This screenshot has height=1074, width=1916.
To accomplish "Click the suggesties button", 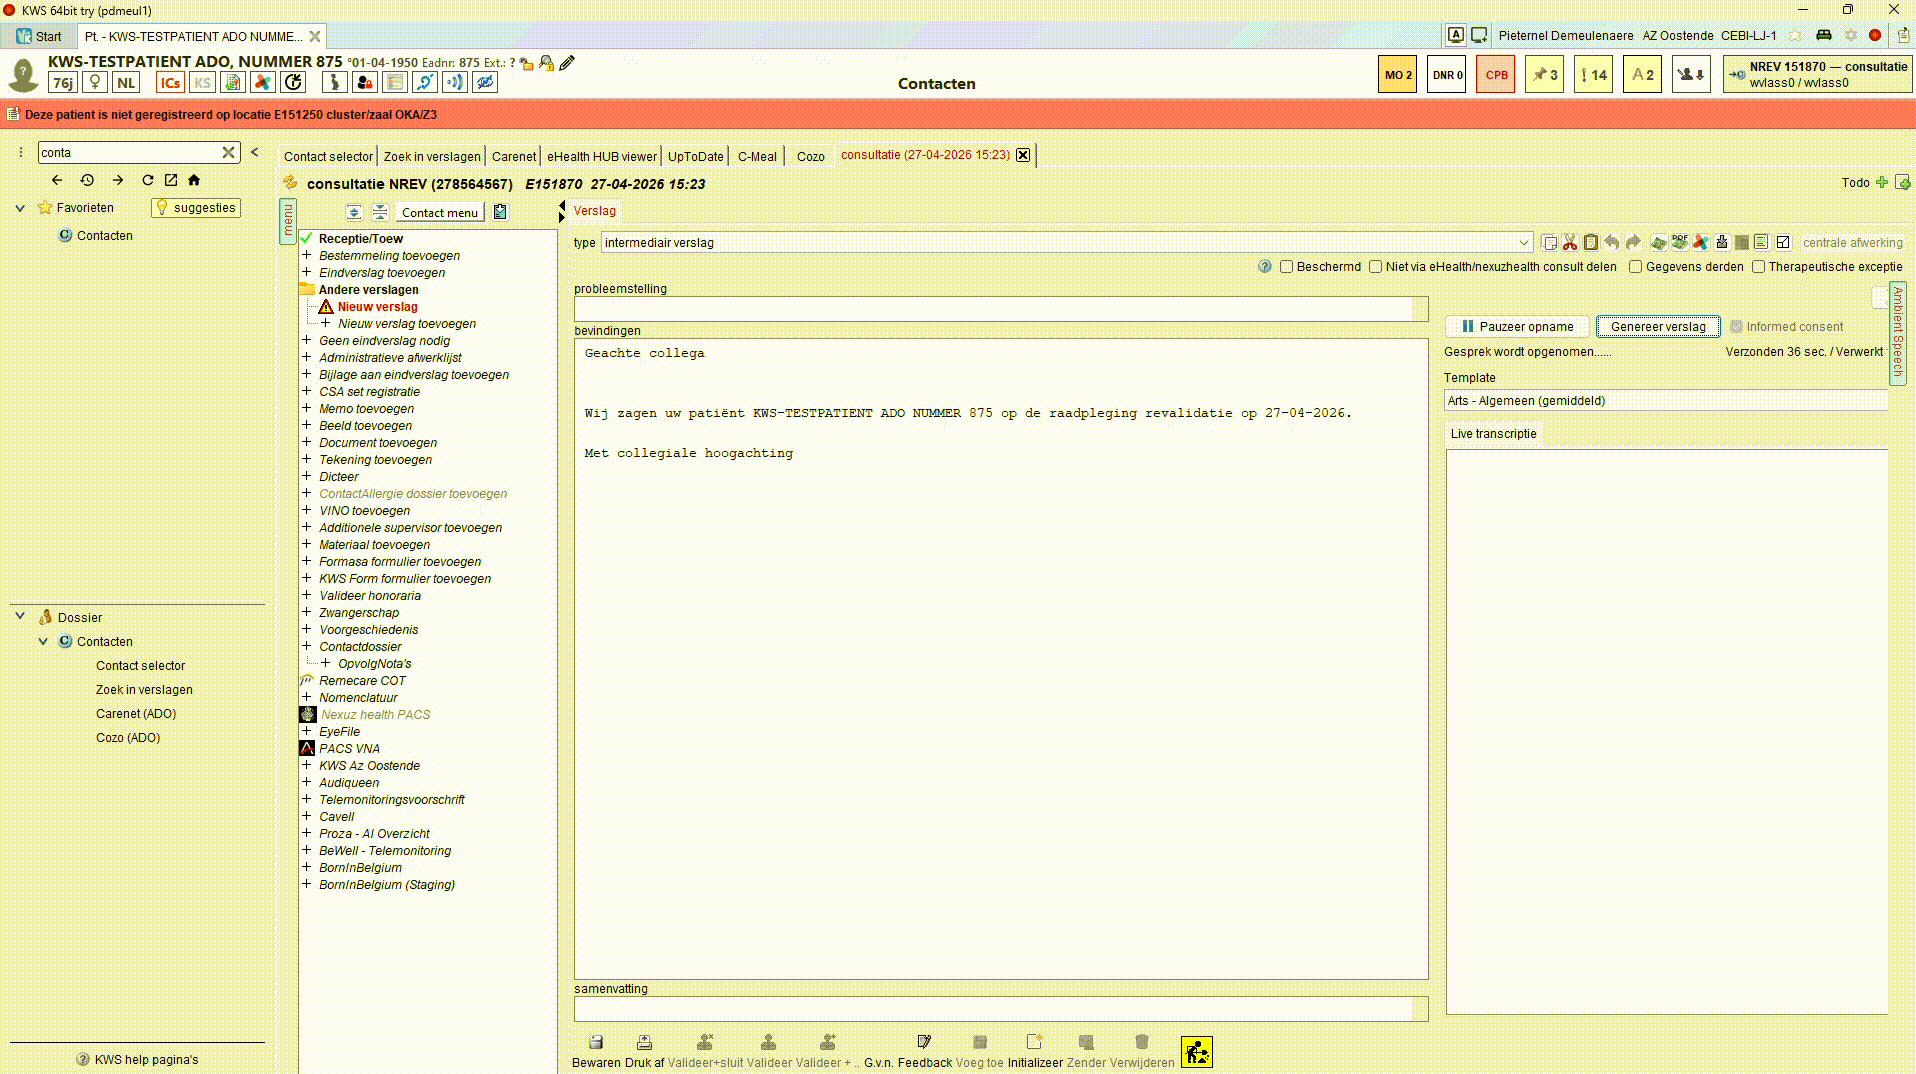I will click(196, 208).
